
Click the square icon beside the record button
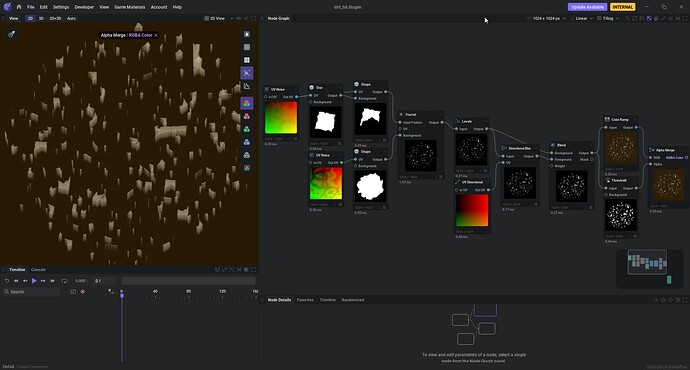pyautogui.click(x=73, y=292)
